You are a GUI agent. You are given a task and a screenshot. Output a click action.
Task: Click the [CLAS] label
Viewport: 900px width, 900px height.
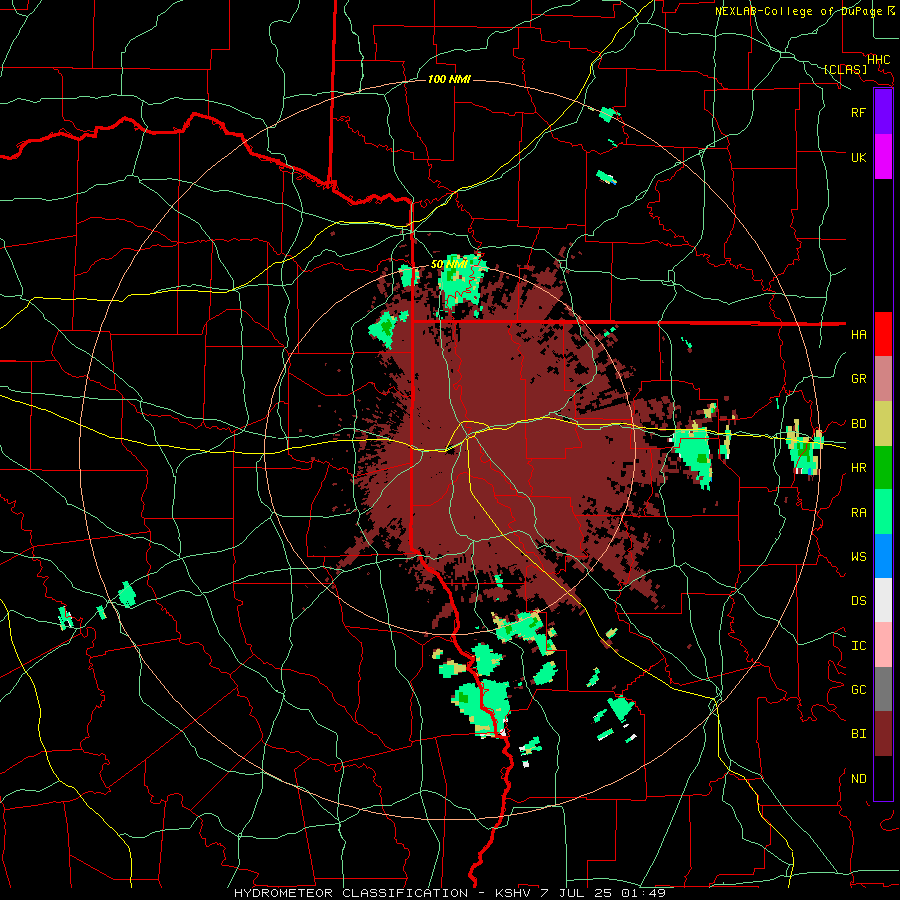coord(845,69)
